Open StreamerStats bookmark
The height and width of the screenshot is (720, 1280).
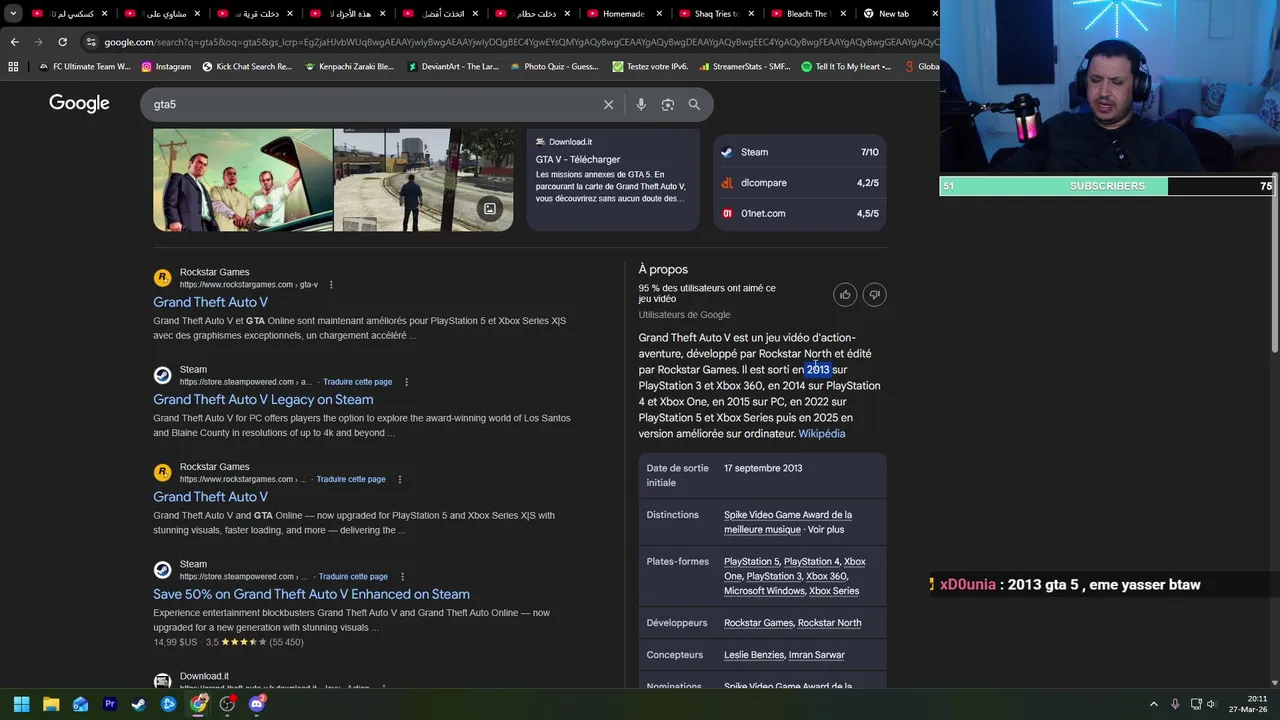(745, 66)
